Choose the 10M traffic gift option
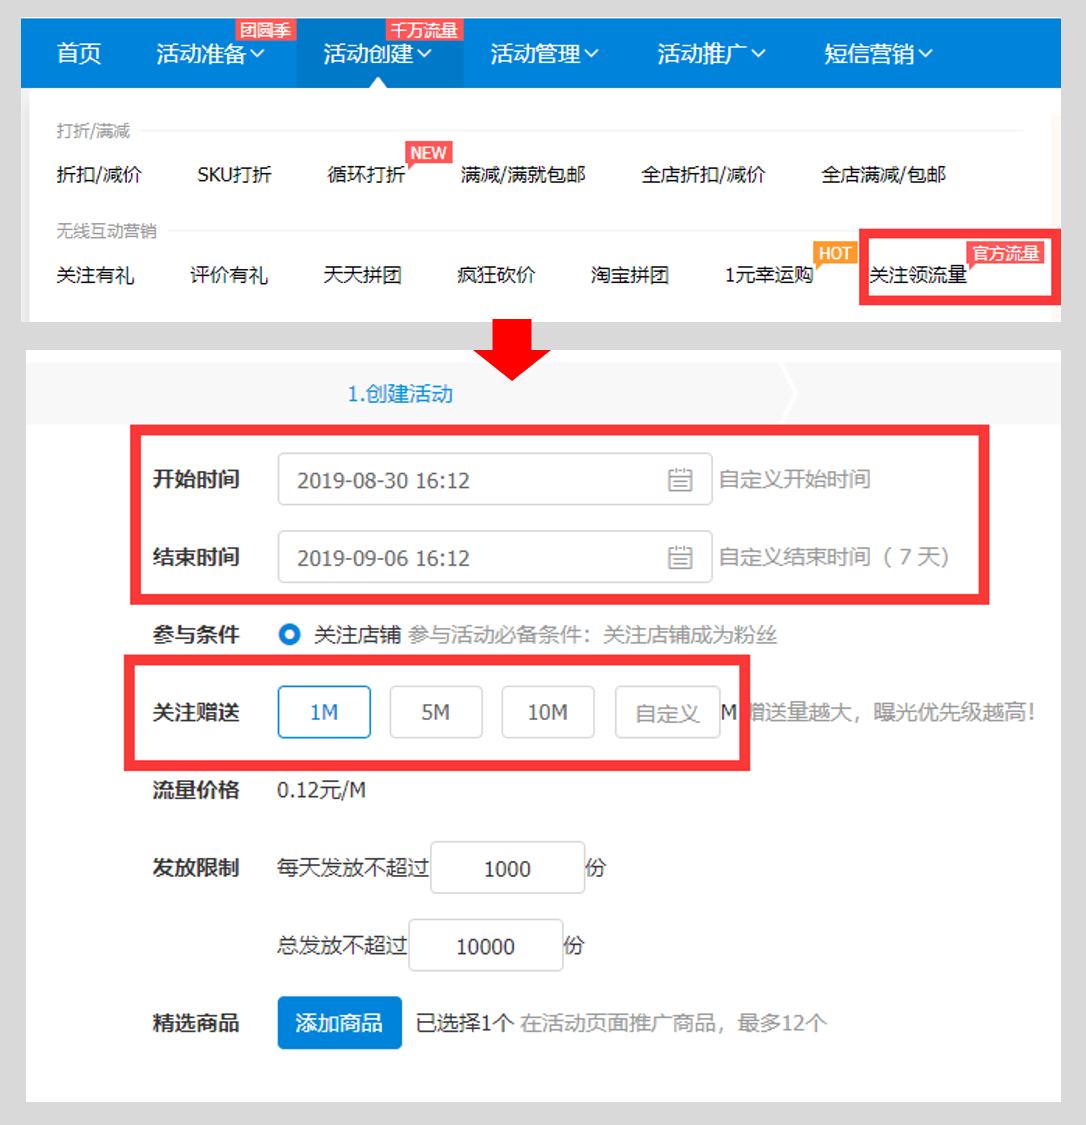The width and height of the screenshot is (1086, 1125). 548,712
